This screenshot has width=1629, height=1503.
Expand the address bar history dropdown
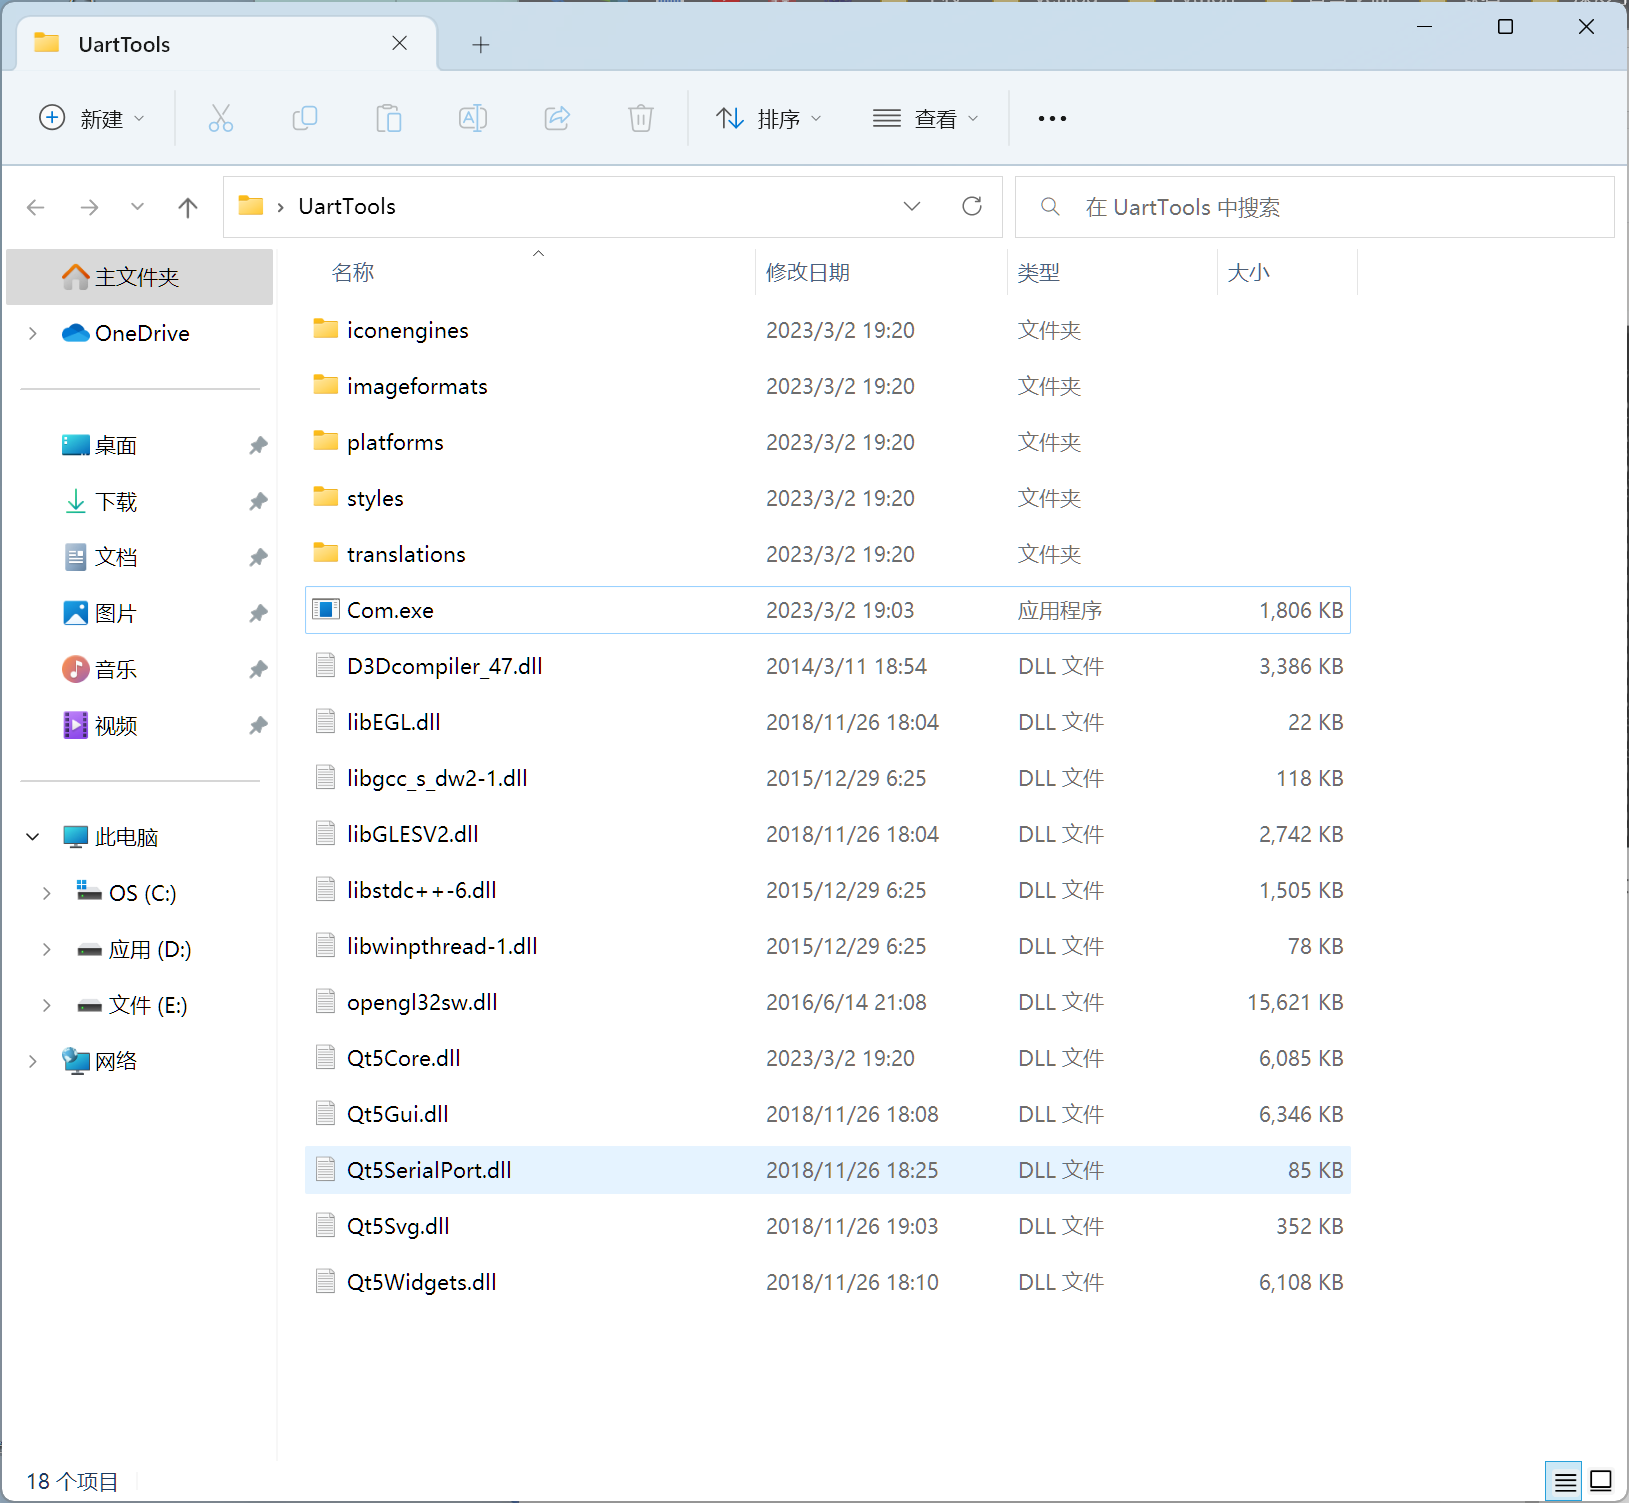[x=912, y=206]
